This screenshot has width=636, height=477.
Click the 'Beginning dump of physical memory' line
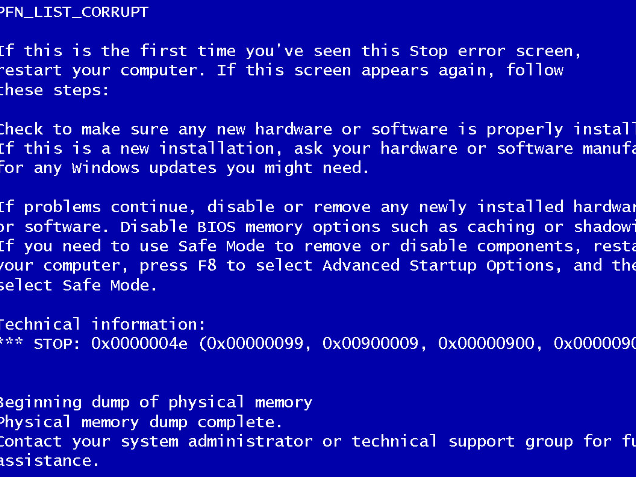[x=156, y=402]
